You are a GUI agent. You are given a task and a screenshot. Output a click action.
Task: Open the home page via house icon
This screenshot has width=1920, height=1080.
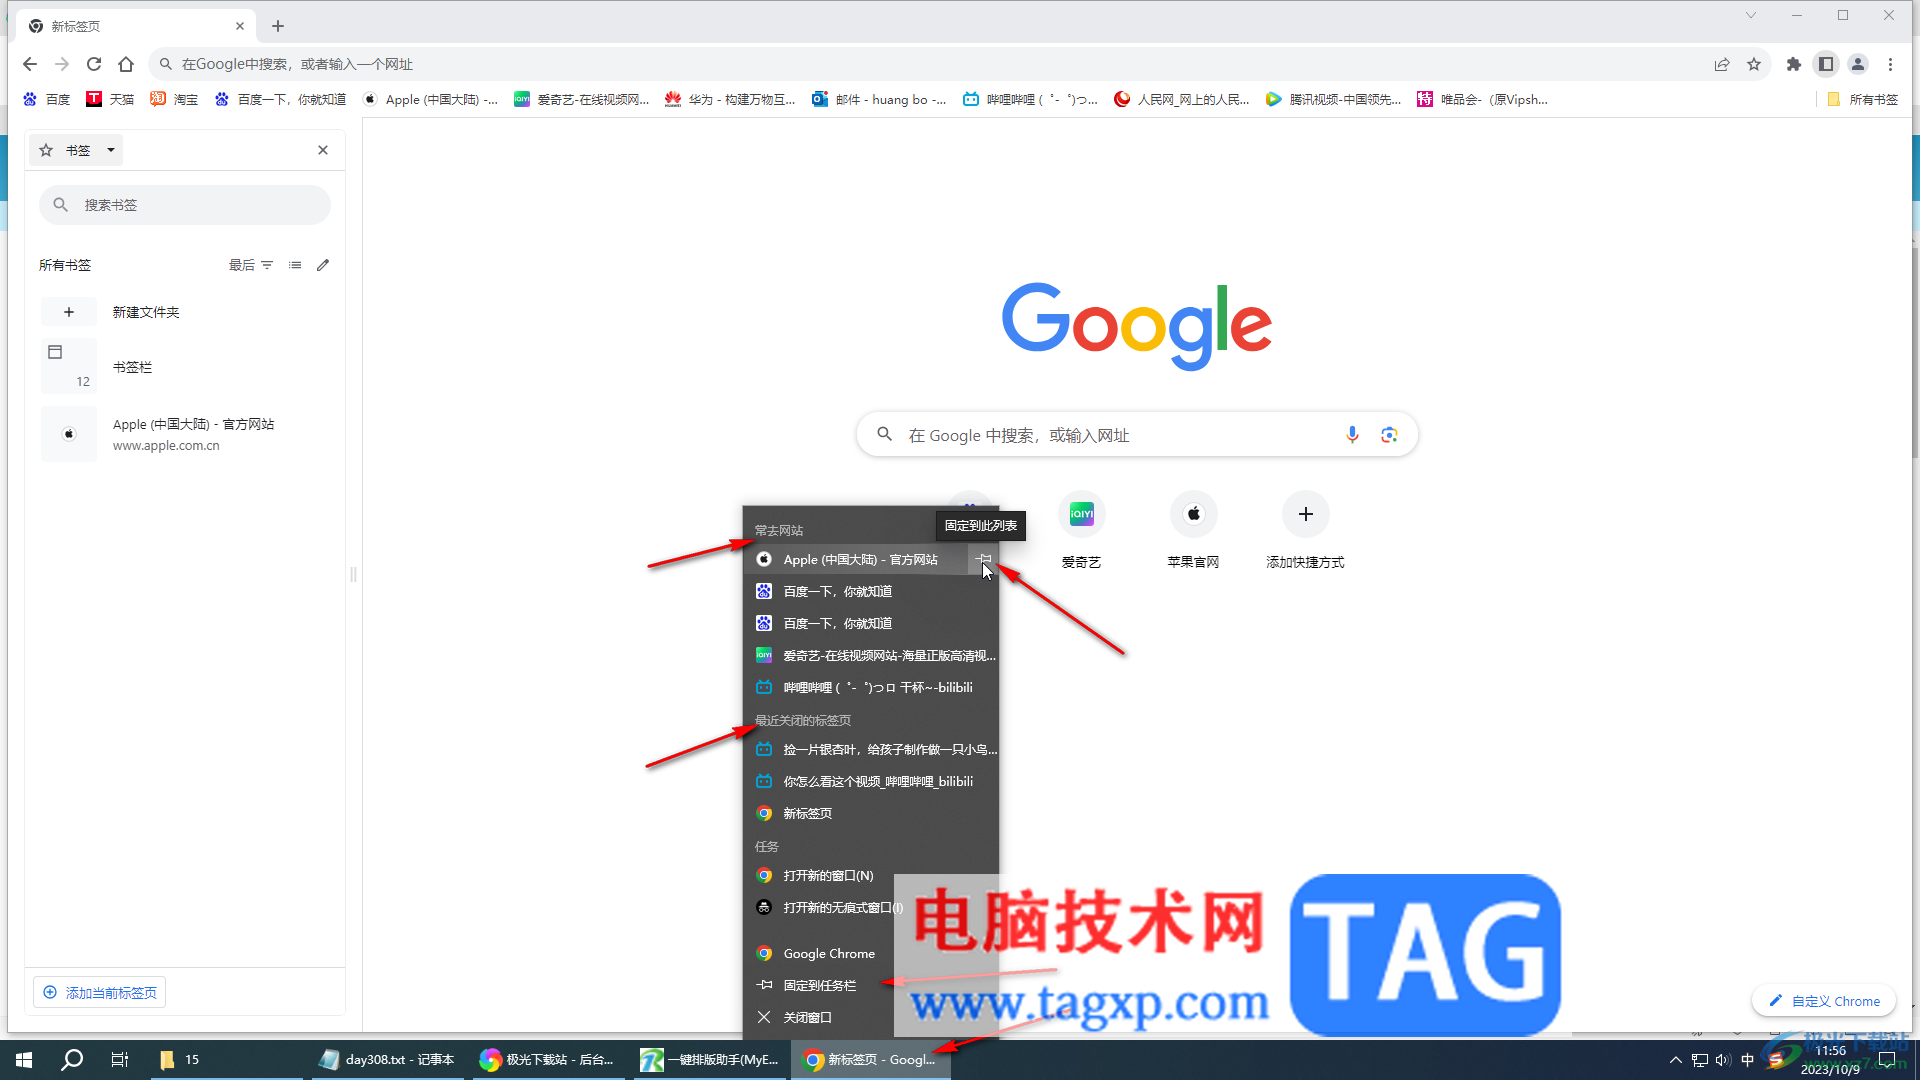click(x=126, y=64)
